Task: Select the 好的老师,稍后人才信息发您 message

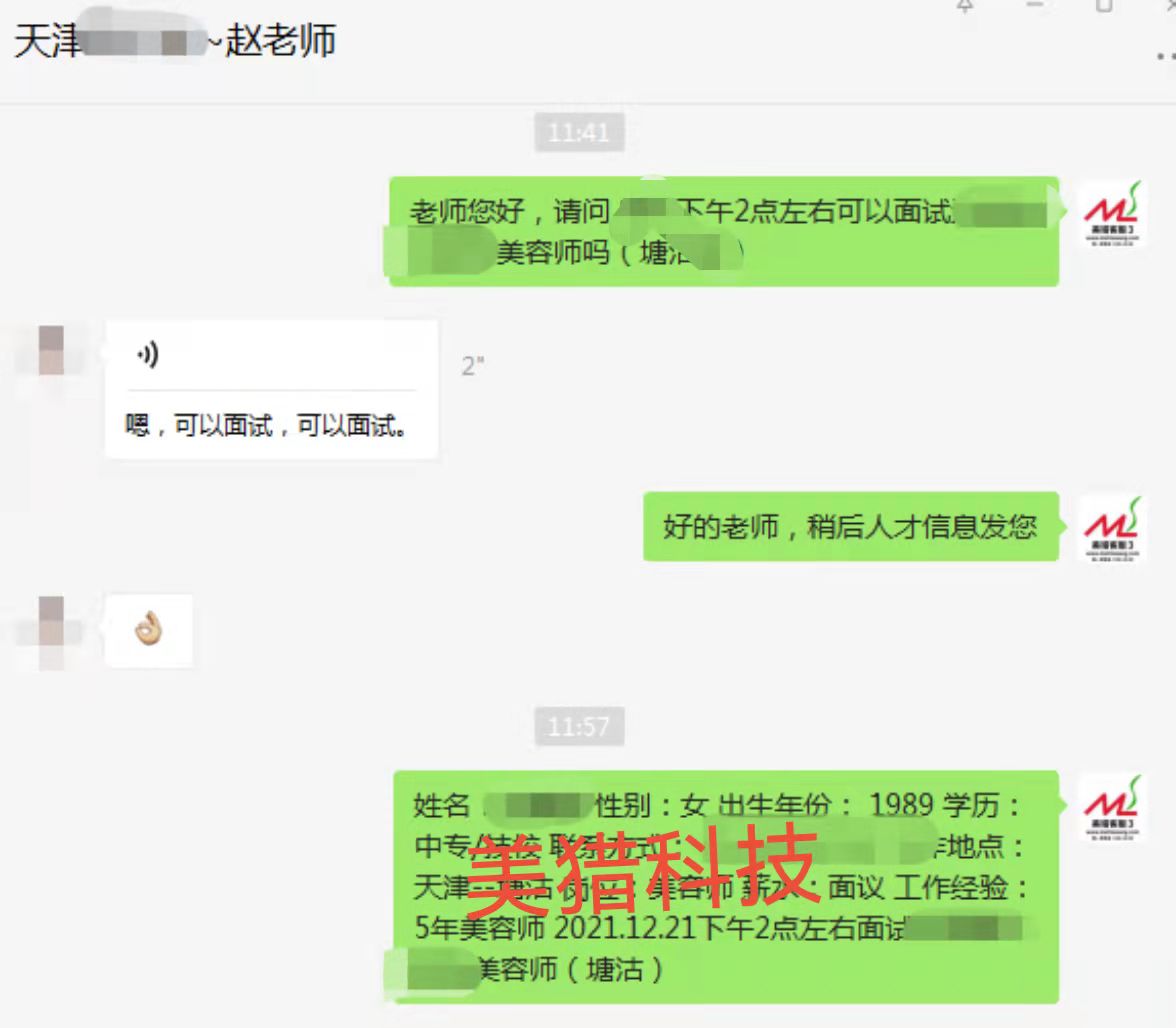Action: (x=850, y=526)
